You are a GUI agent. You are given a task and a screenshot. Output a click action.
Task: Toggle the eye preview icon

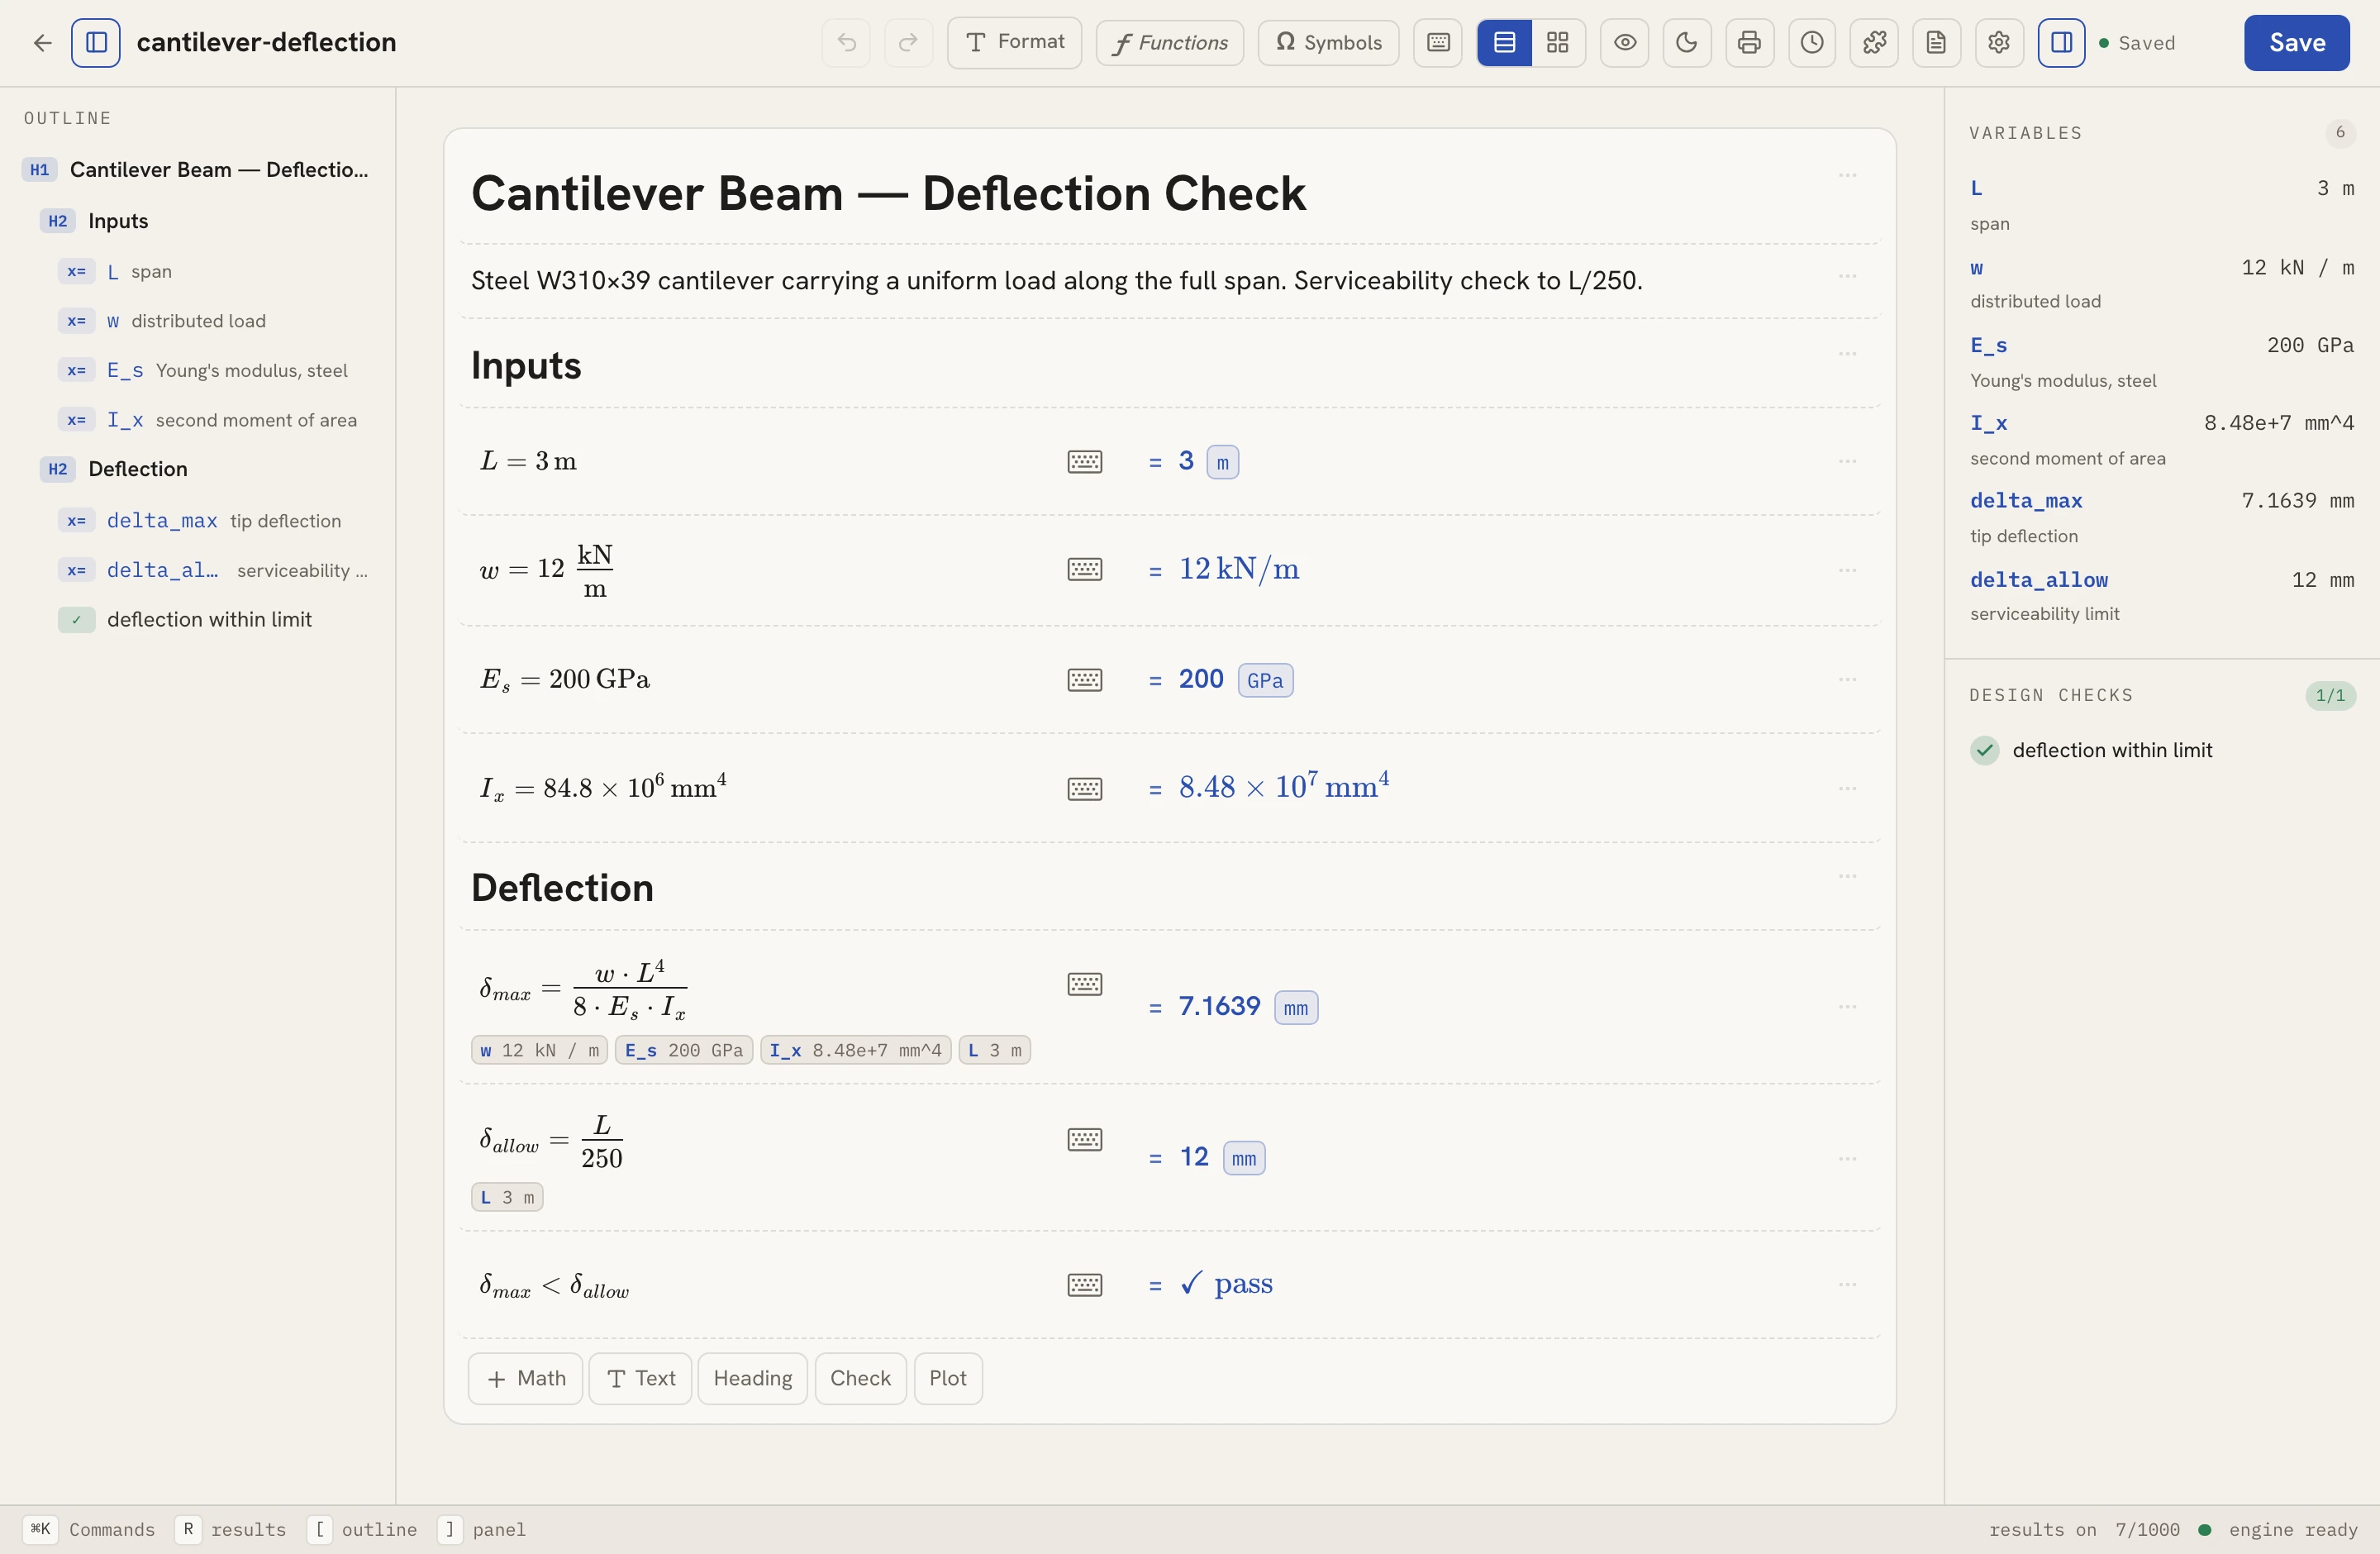point(1625,43)
